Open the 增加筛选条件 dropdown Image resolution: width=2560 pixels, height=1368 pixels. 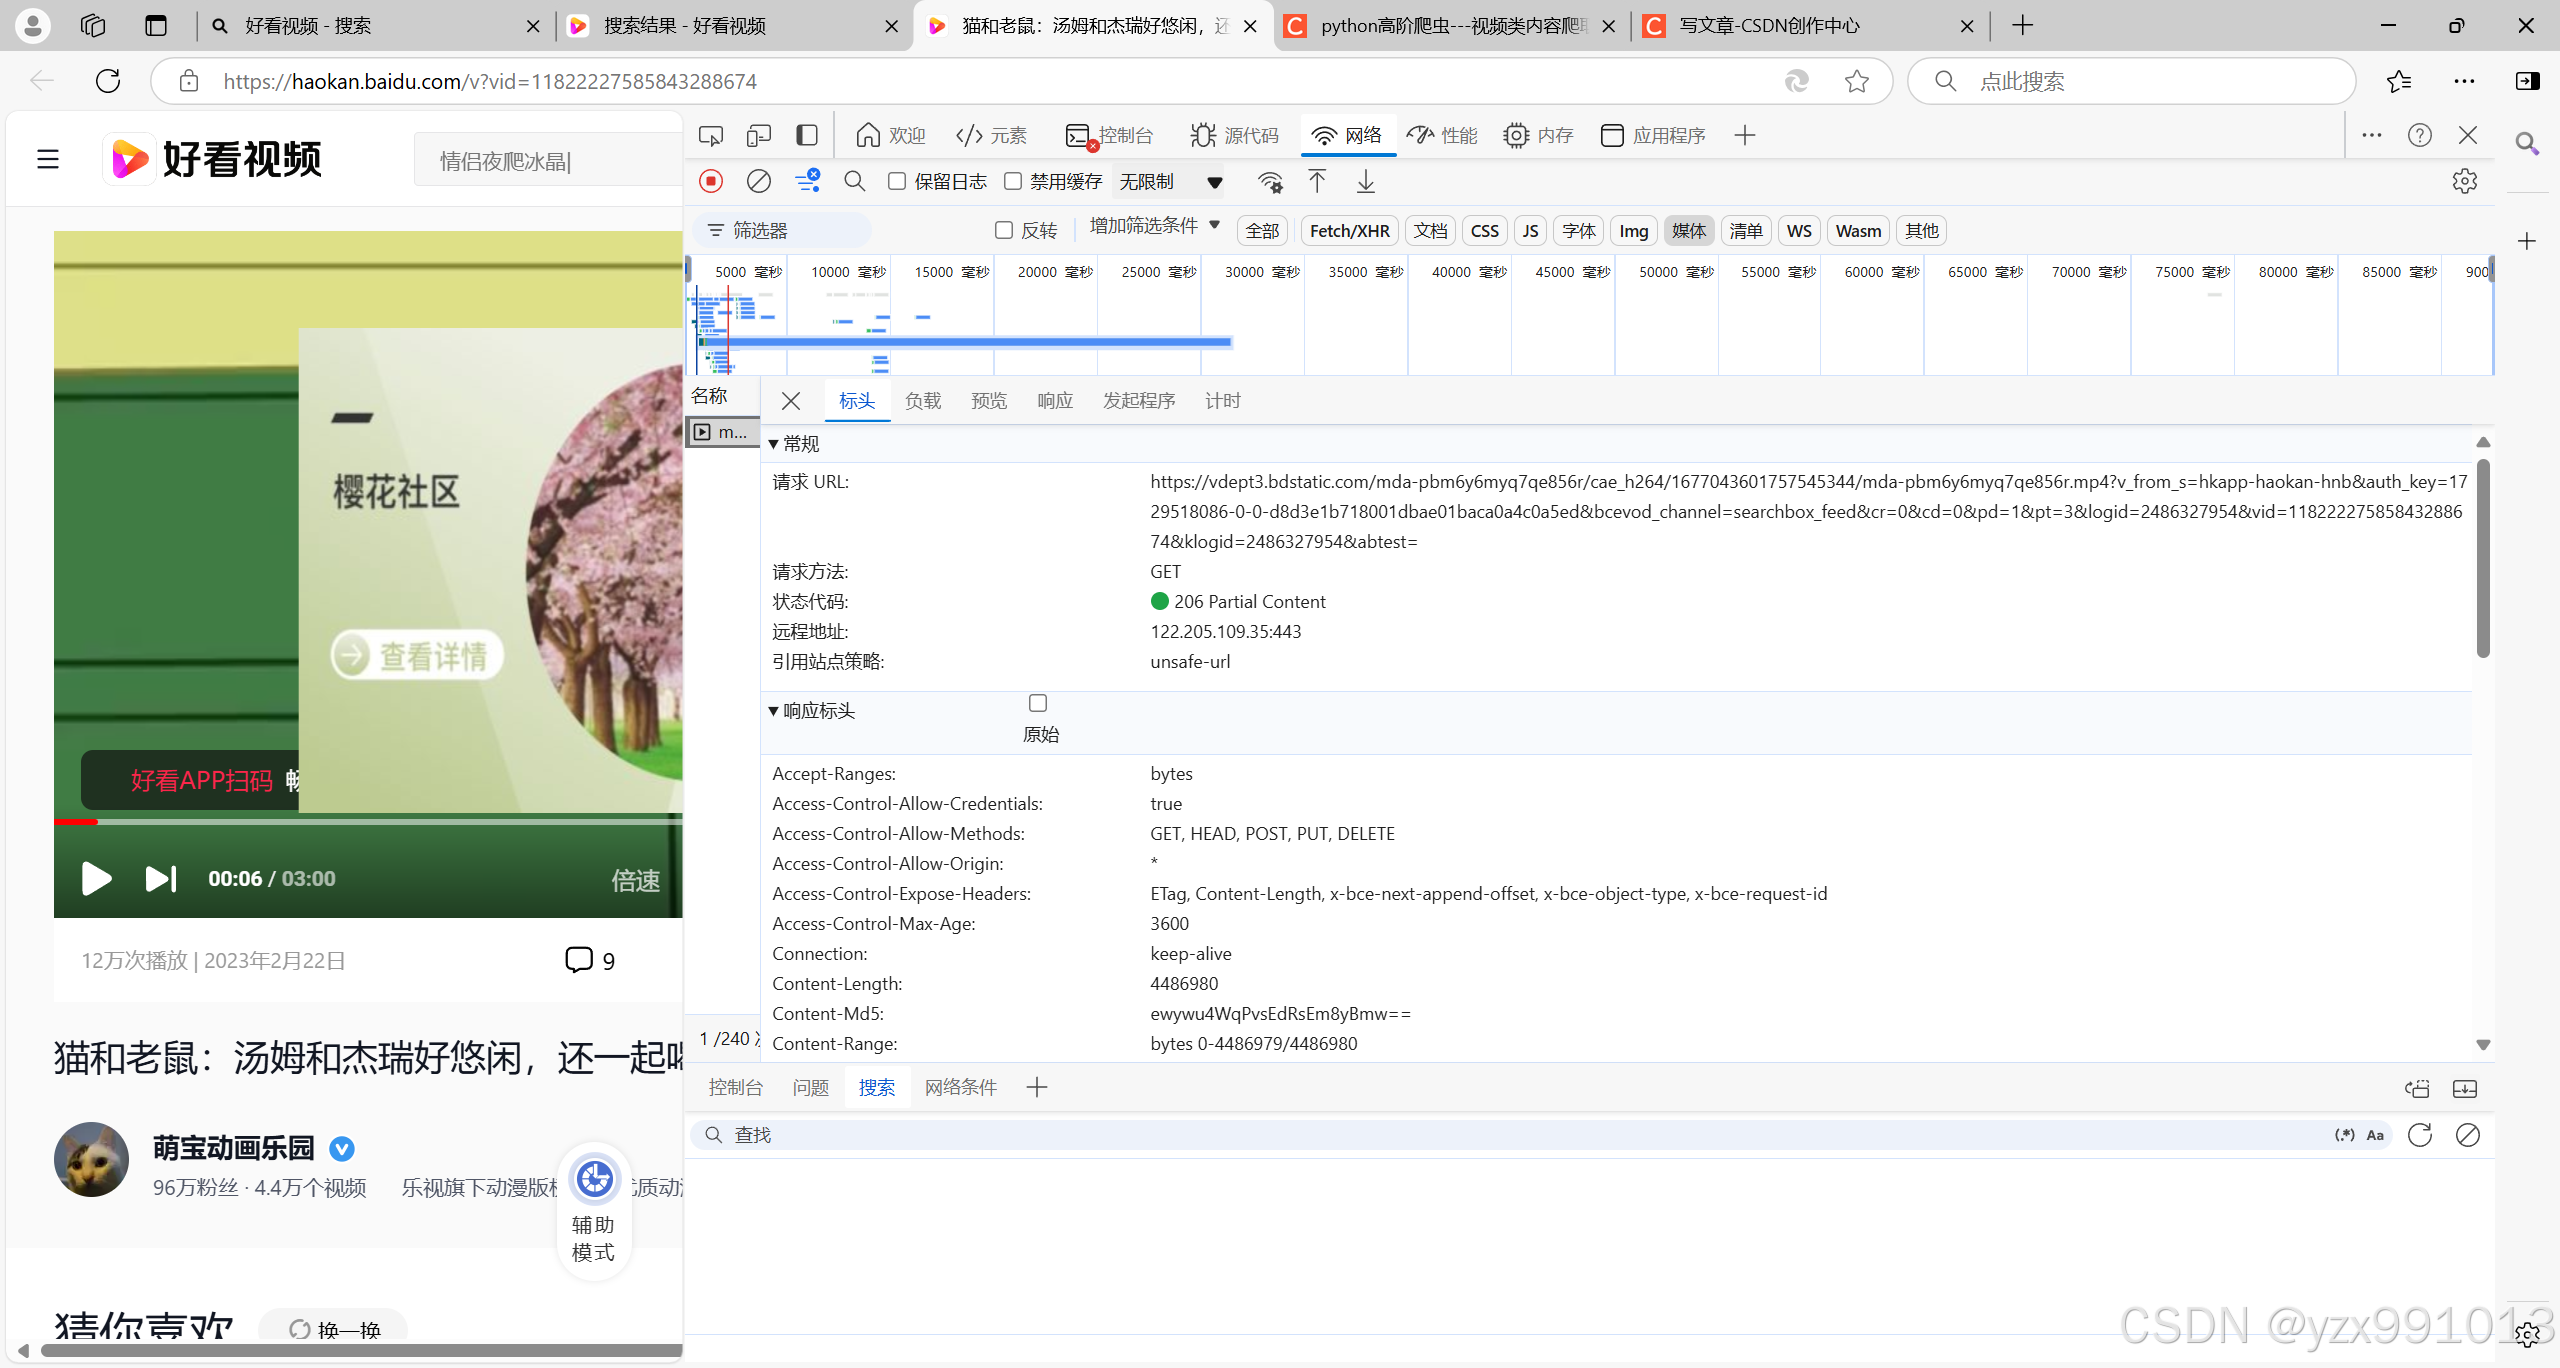tap(1155, 226)
